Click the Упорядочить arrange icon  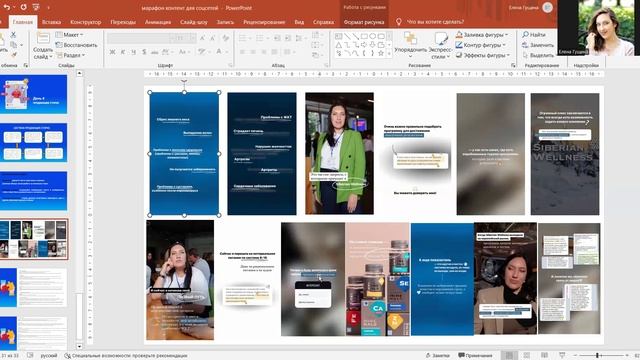point(410,38)
